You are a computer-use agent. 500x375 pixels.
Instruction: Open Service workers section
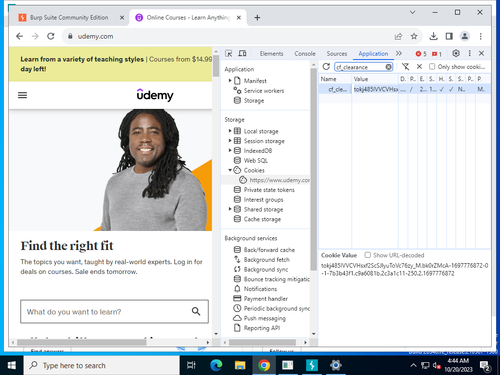(264, 91)
